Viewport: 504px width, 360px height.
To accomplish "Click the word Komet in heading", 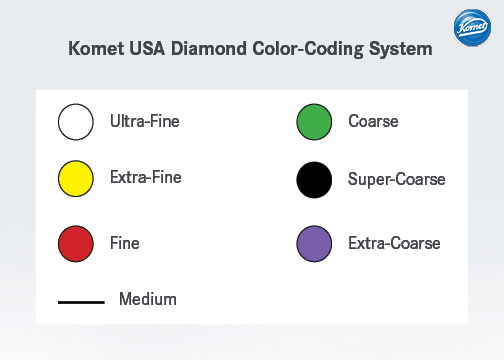I will coord(96,48).
